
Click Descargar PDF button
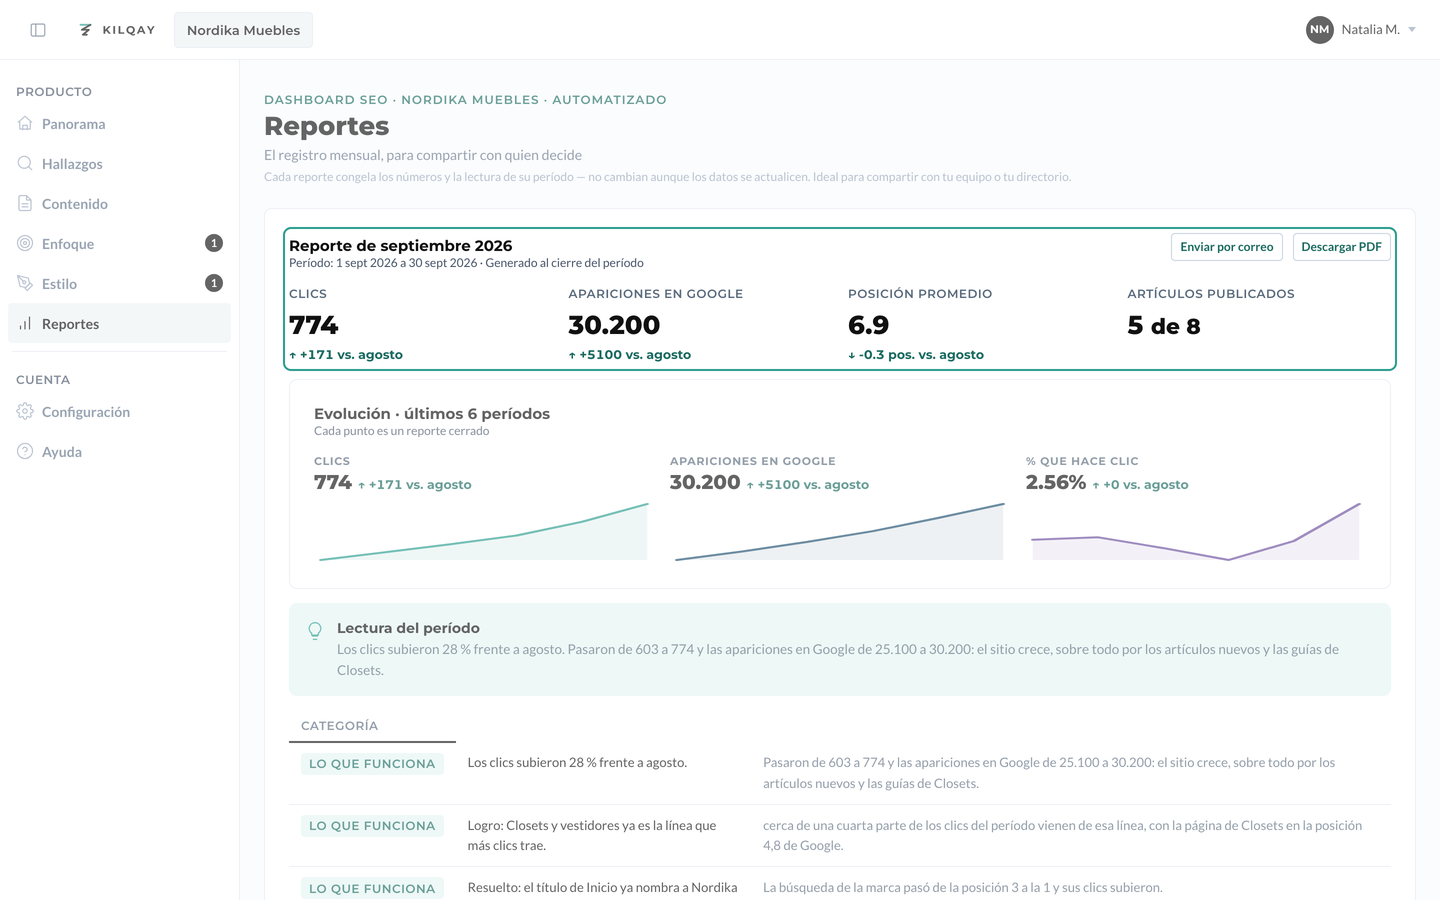coord(1341,247)
